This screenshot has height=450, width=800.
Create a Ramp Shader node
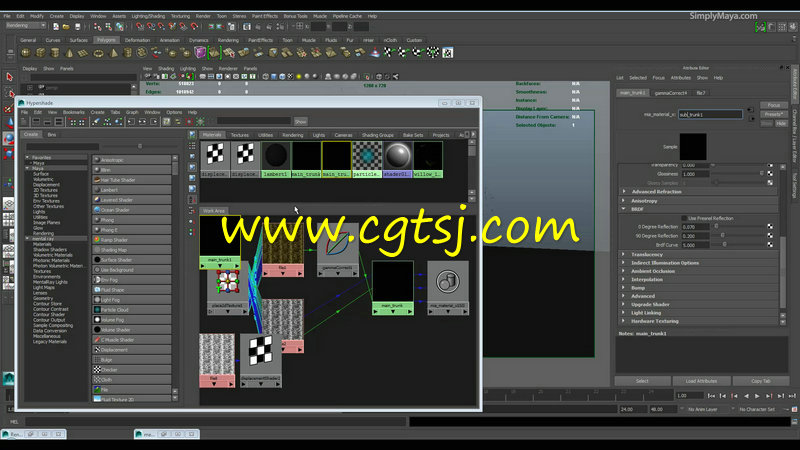pyautogui.click(x=132, y=240)
